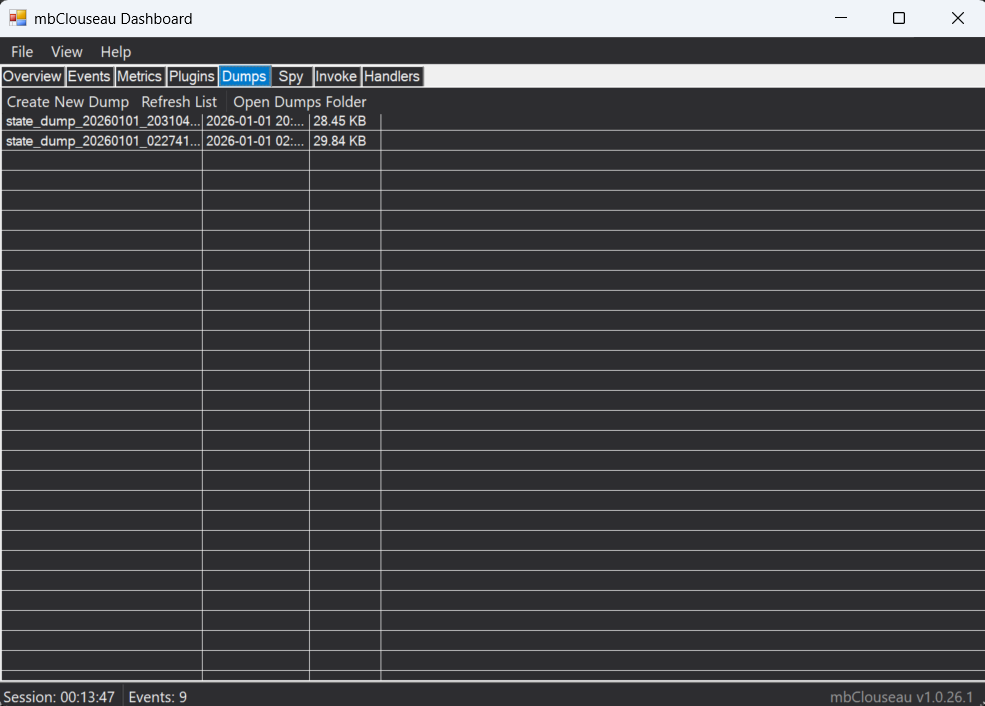This screenshot has width=985, height=706.
Task: Switch to the Invoke tab
Action: point(336,76)
